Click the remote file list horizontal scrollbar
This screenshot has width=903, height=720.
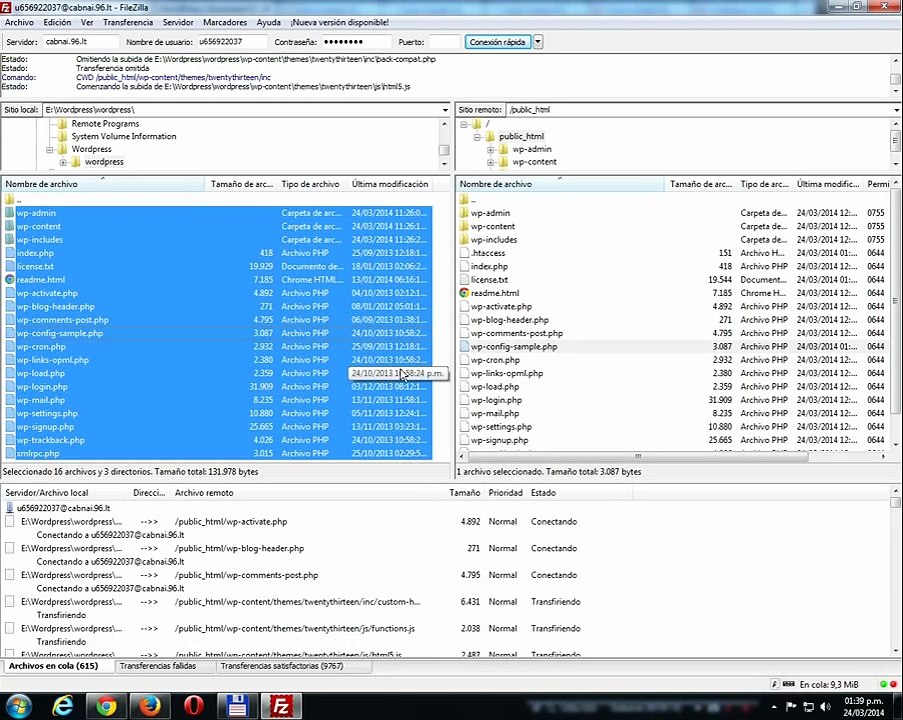pos(638,456)
